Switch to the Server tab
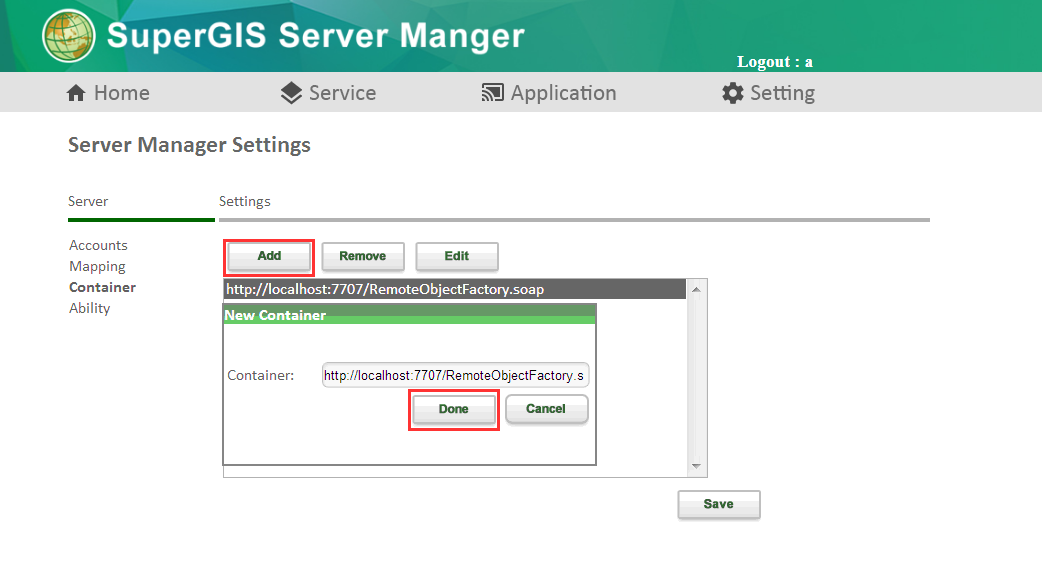 click(x=88, y=201)
